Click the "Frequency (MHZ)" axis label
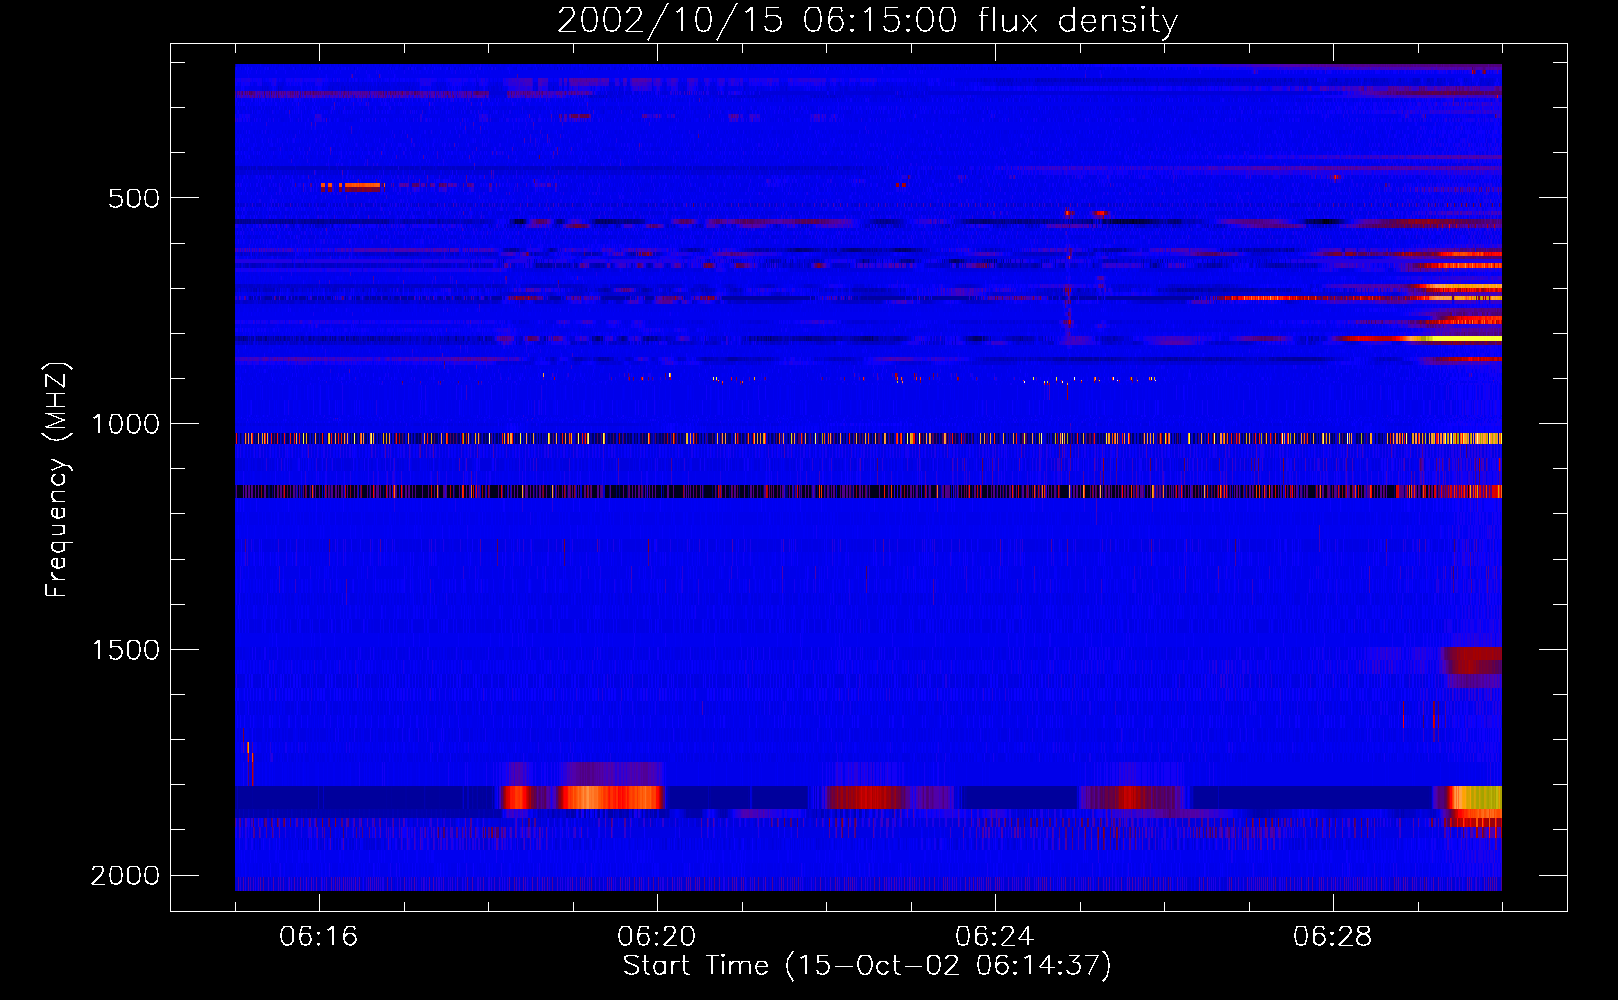Image resolution: width=1618 pixels, height=1000 pixels. pos(57,480)
